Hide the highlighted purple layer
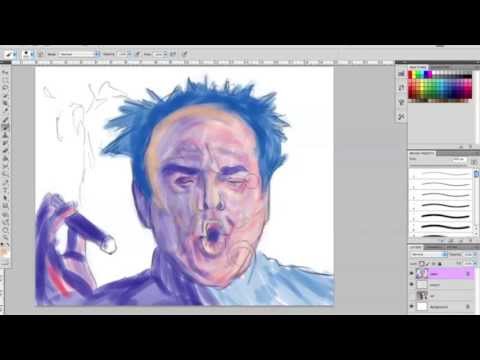 (x=412, y=273)
